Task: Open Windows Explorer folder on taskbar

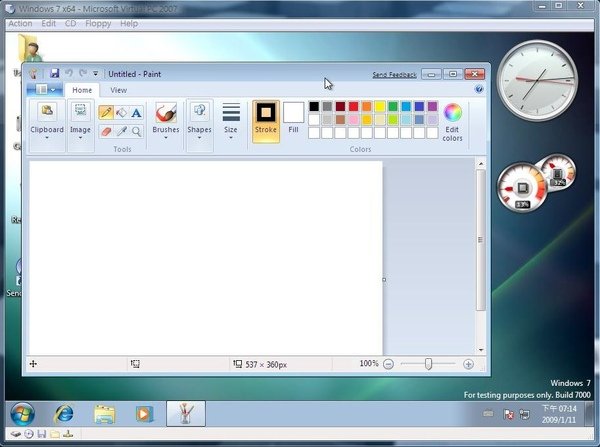Action: click(104, 414)
